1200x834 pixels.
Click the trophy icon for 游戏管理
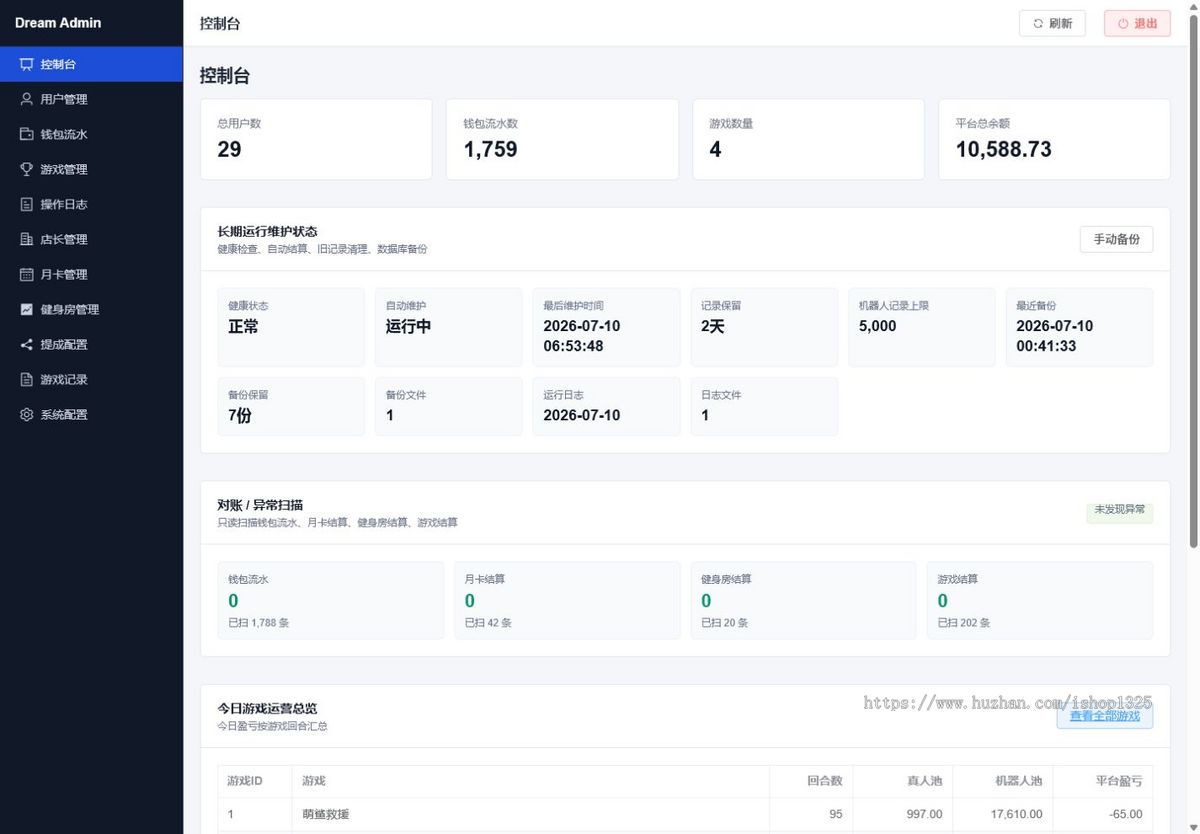27,169
